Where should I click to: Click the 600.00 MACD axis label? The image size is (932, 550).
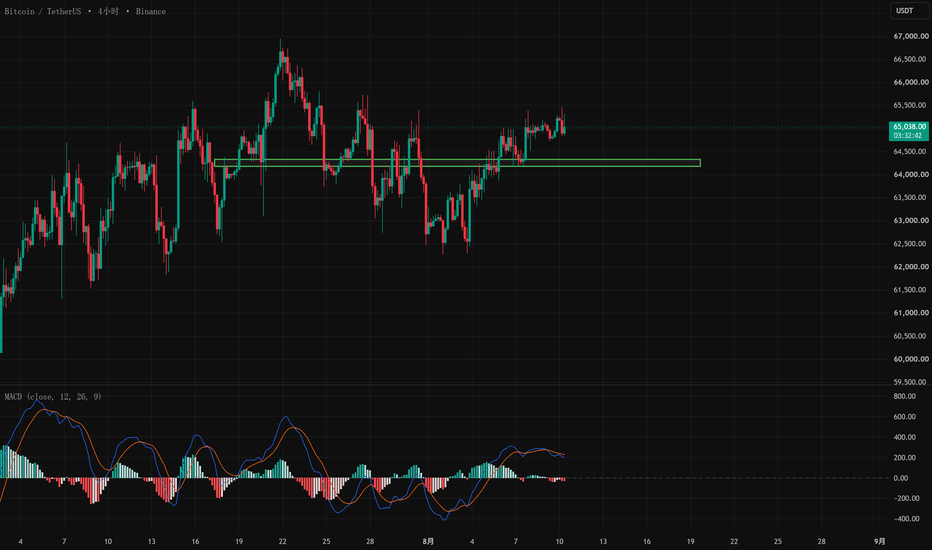(904, 417)
